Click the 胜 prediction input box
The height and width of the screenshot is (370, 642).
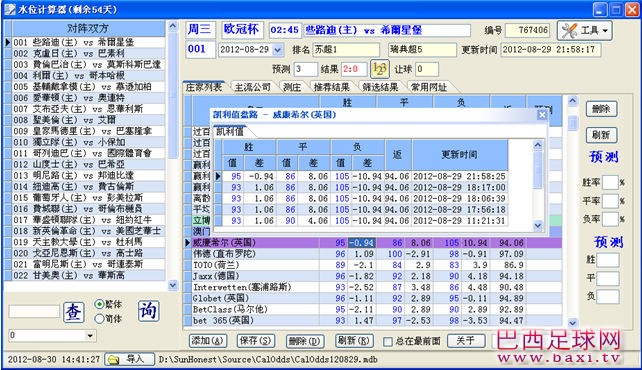pos(607,260)
